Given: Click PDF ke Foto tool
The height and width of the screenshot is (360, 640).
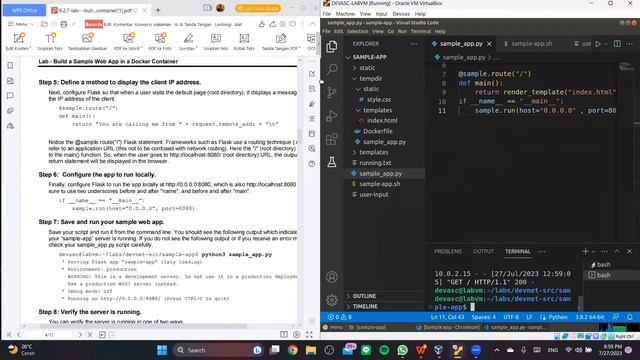Looking at the screenshot, I should click(x=160, y=42).
